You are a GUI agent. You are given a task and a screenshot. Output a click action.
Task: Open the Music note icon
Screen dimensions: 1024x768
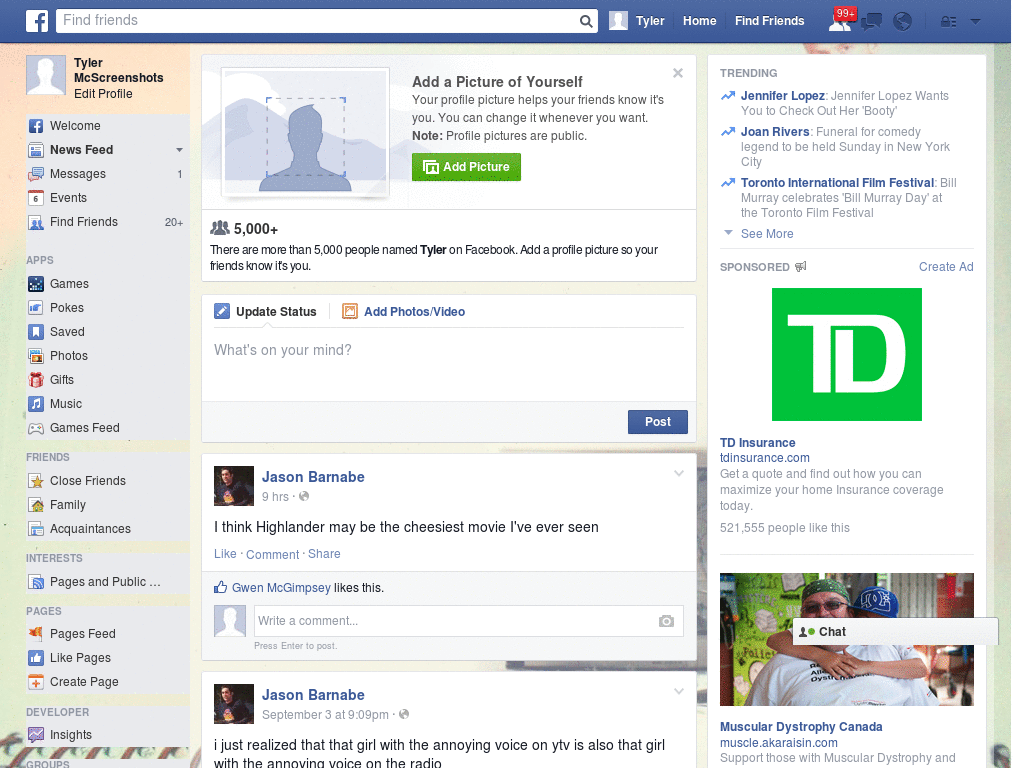[x=36, y=404]
